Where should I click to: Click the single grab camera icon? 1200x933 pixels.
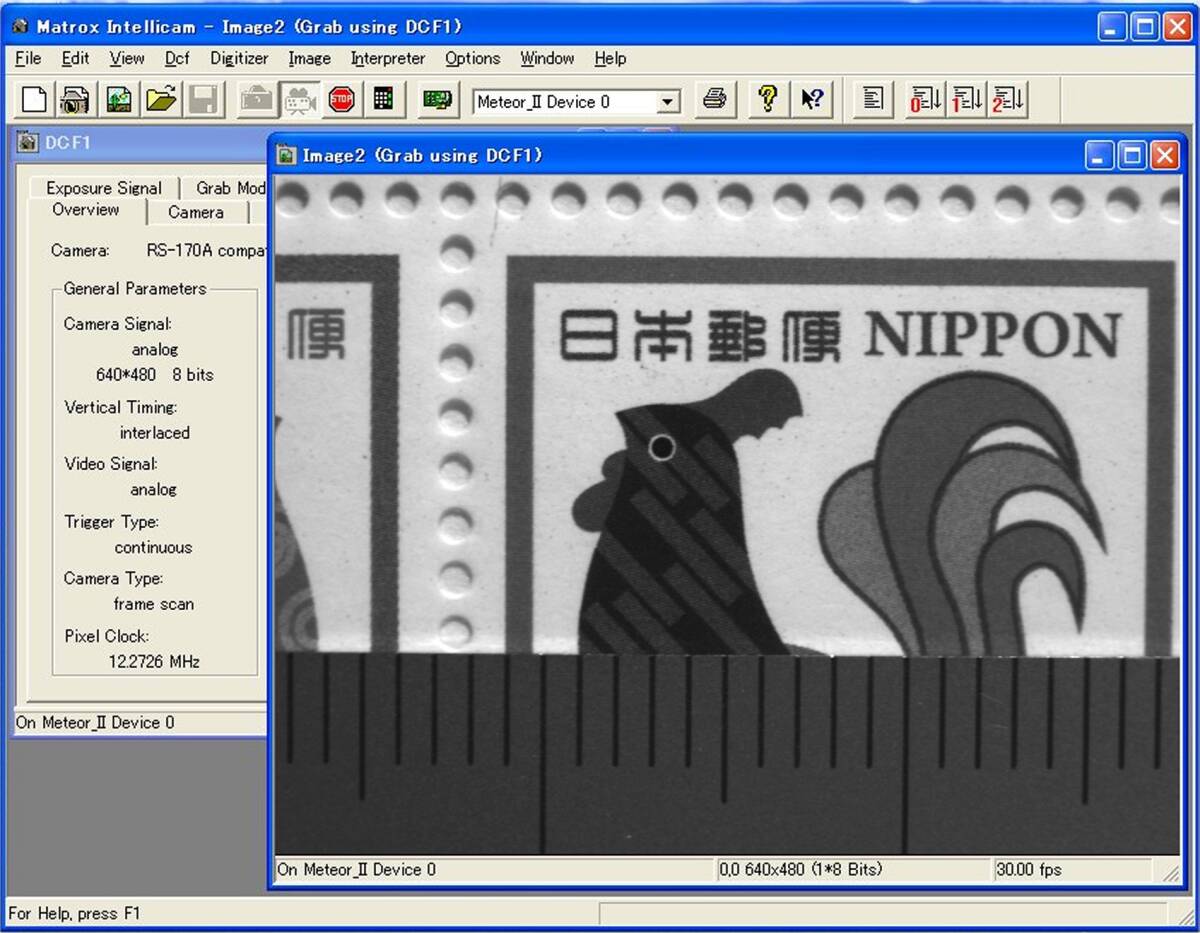257,100
